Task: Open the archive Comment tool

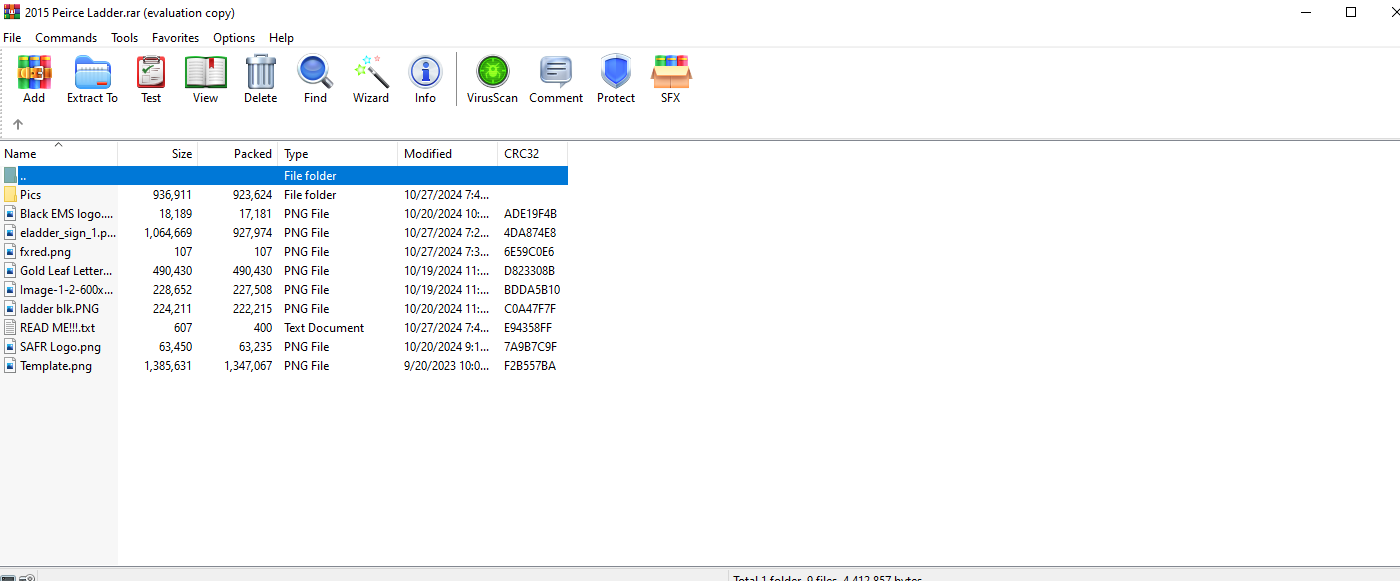Action: click(556, 79)
